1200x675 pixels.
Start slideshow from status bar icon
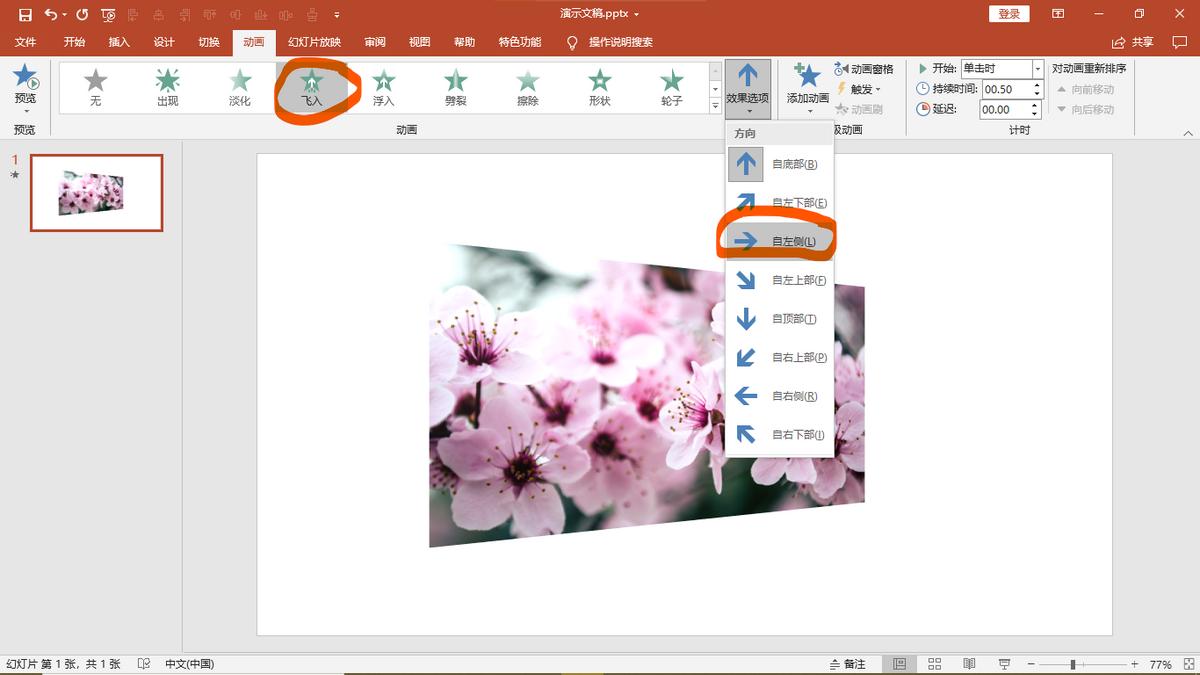(1004, 664)
